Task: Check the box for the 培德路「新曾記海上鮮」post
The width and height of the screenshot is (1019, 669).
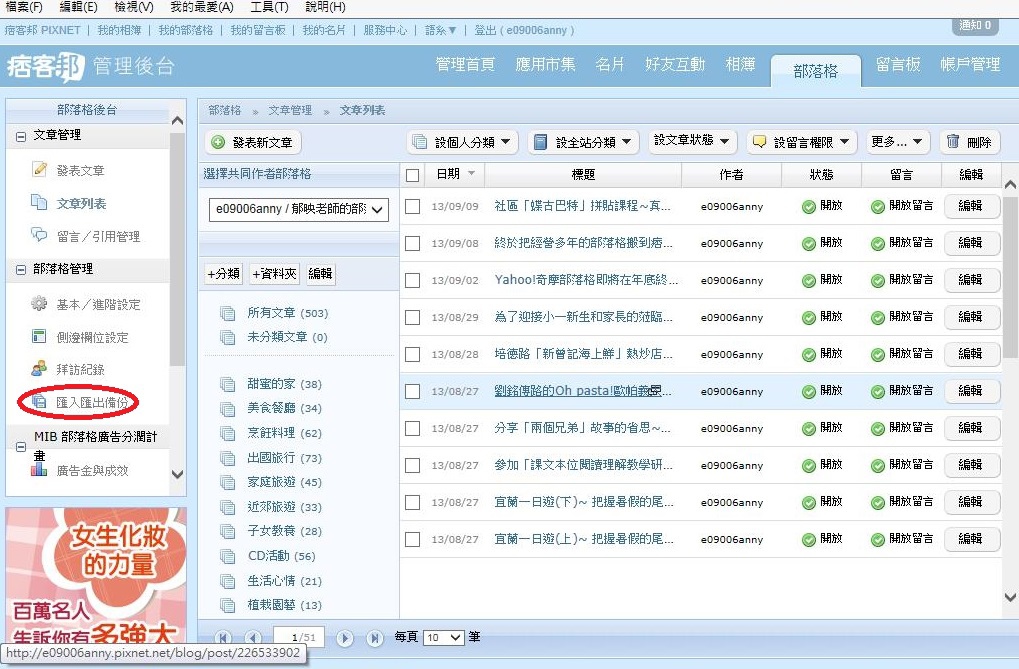Action: tap(412, 354)
